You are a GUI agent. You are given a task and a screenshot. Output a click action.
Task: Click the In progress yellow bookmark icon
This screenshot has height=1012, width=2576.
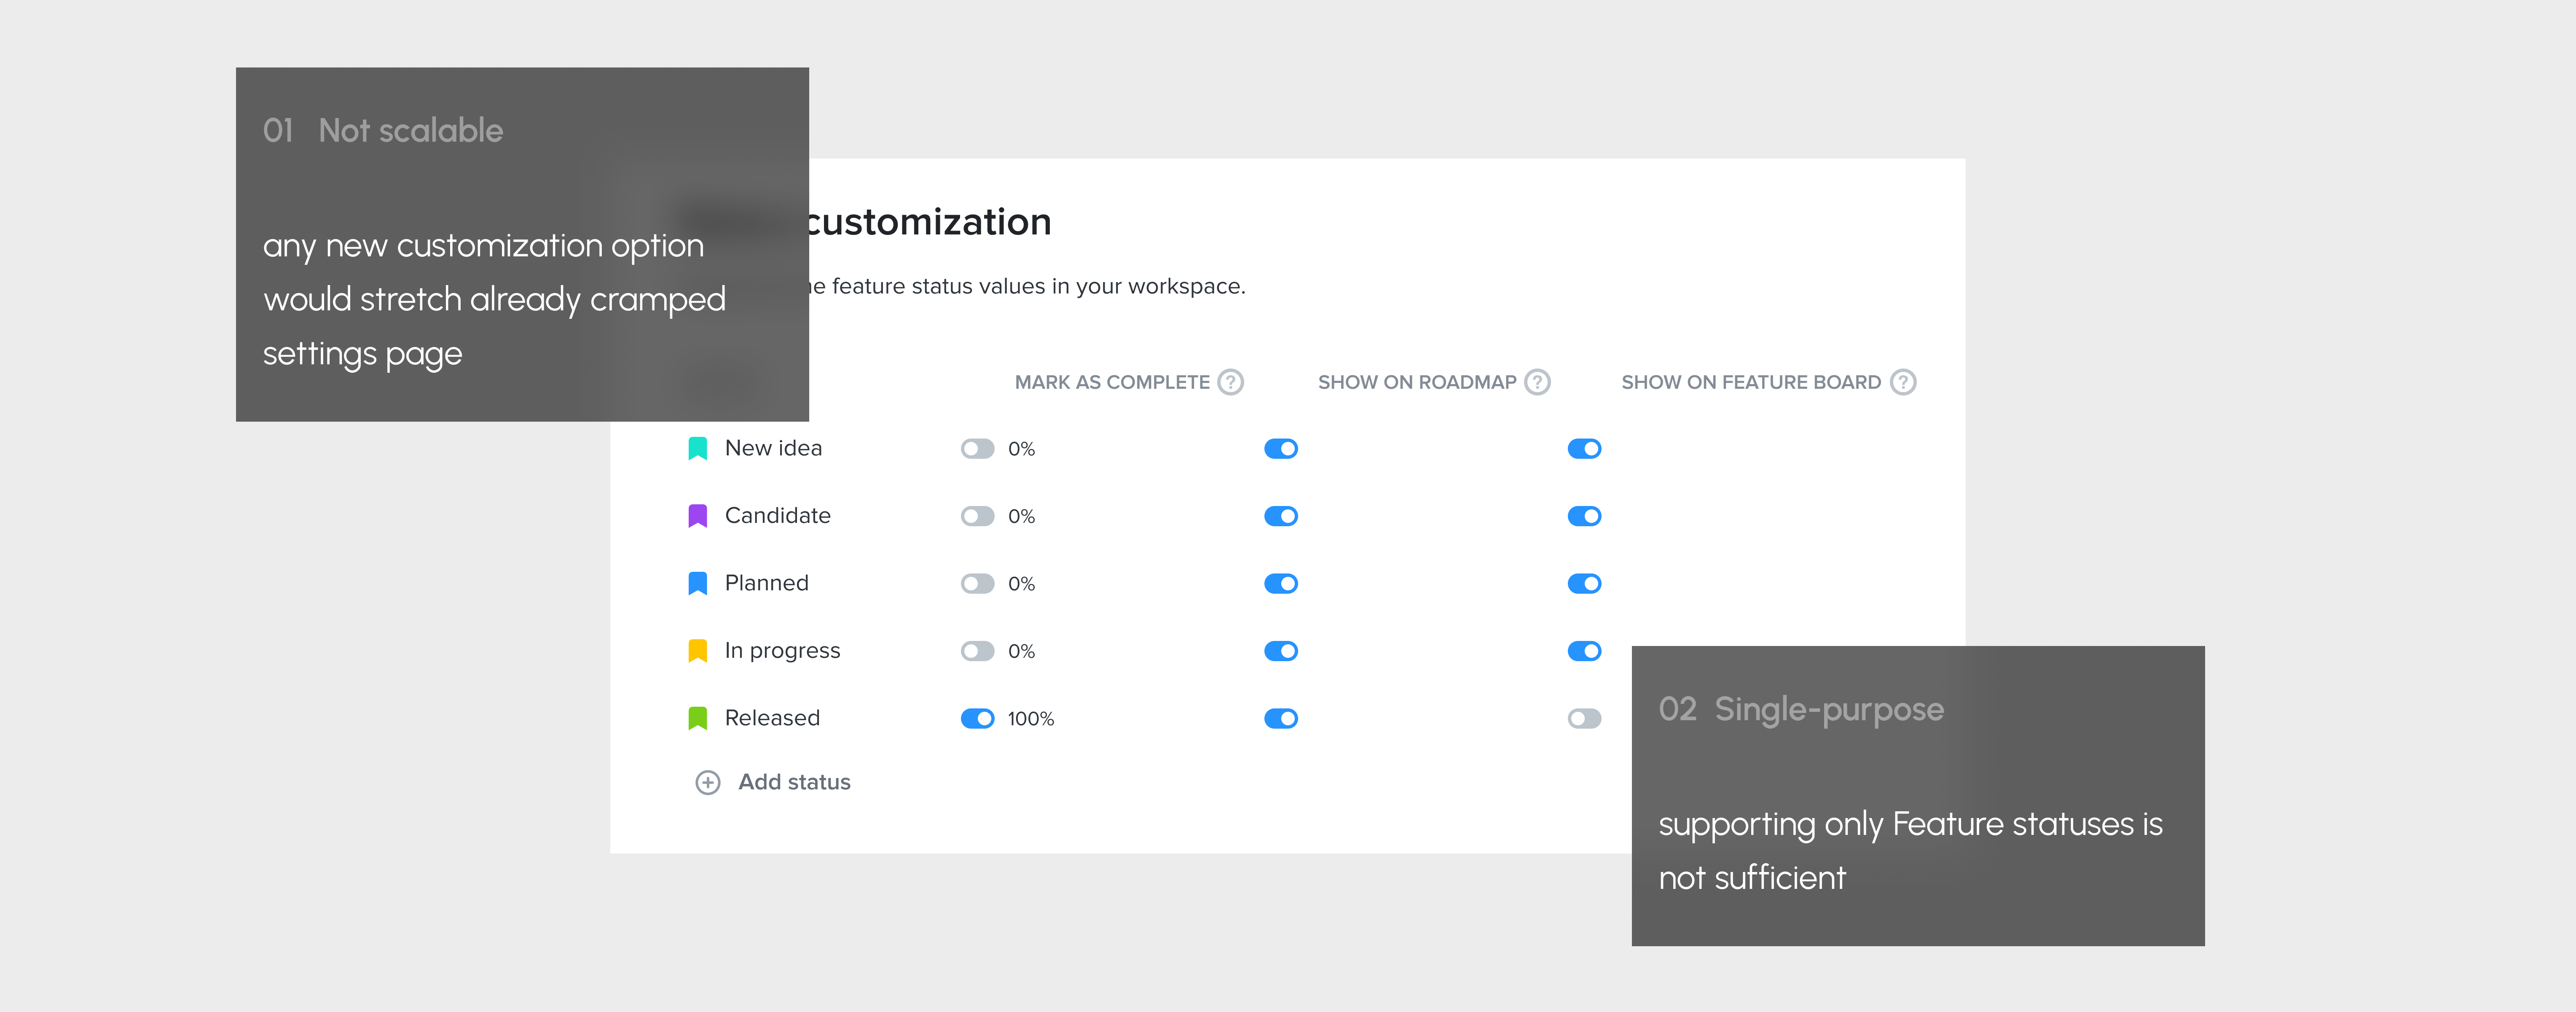tap(698, 651)
